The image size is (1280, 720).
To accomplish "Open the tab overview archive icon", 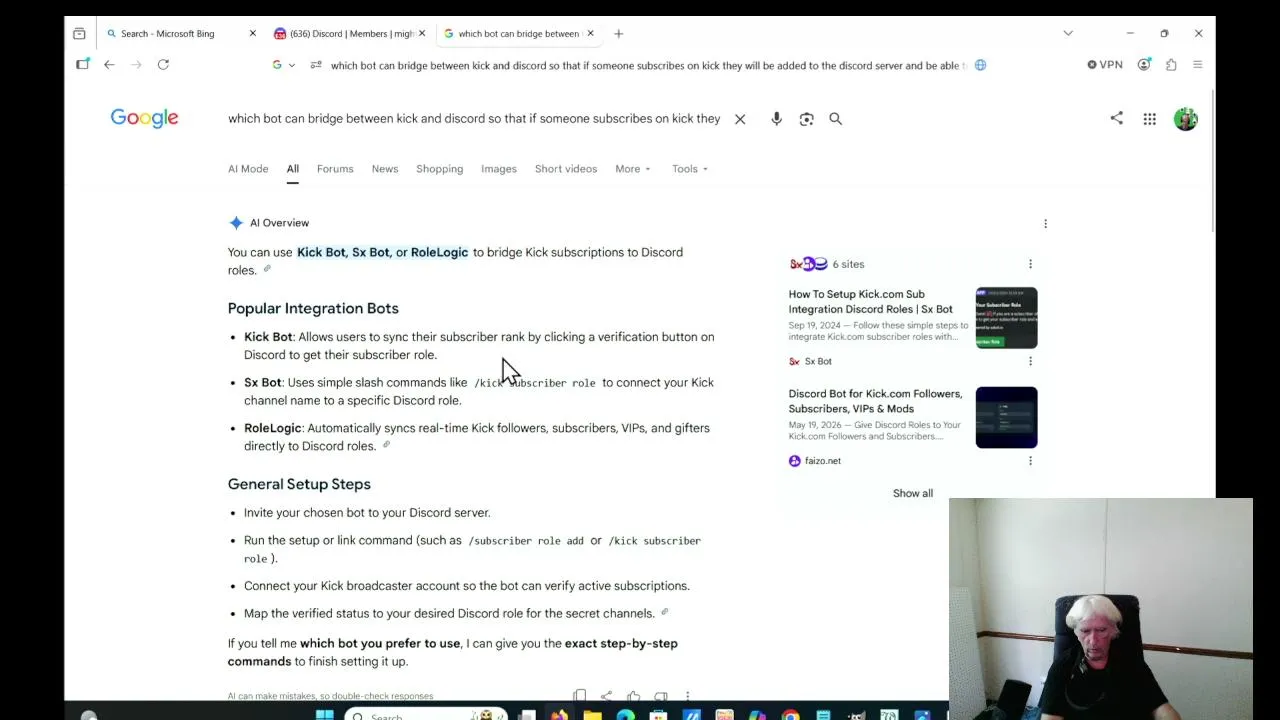I will pos(79,33).
